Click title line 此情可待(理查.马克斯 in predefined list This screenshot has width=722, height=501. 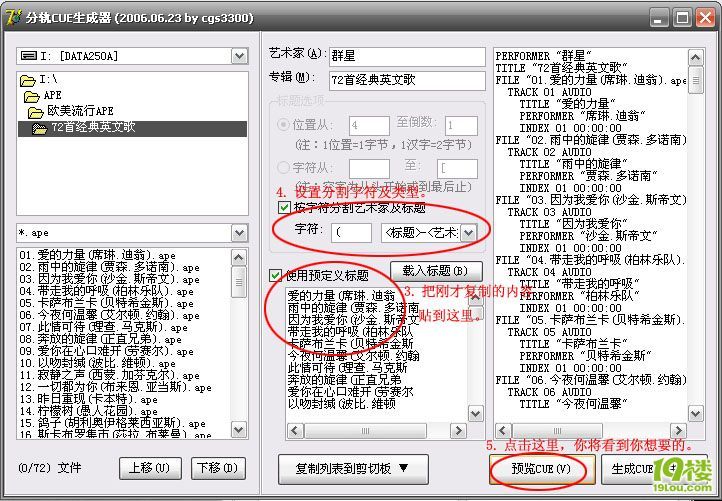(347, 367)
